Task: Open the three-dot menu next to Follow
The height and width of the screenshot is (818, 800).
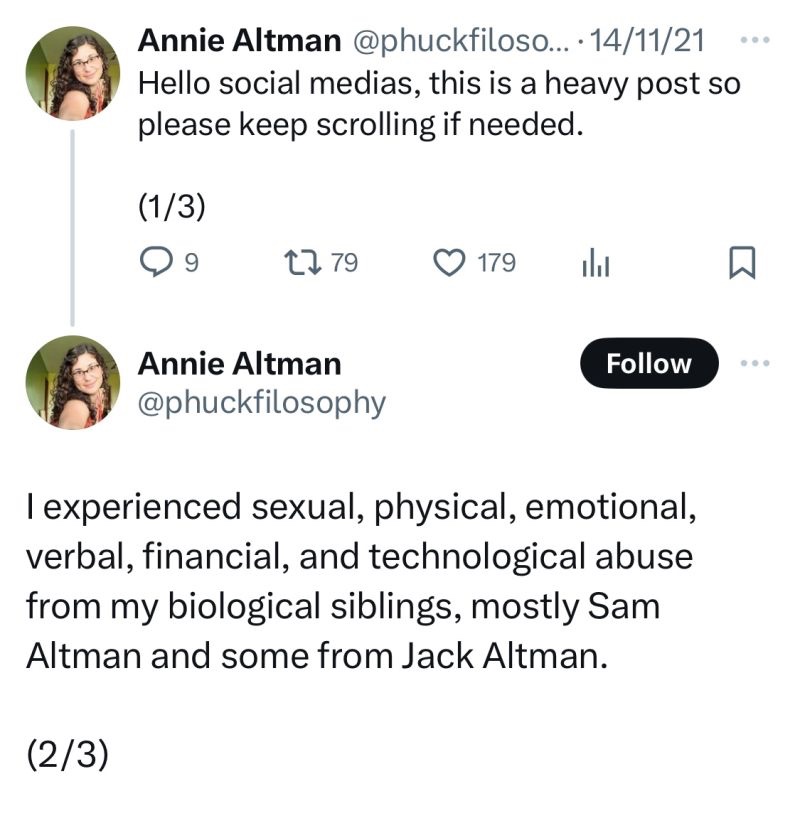Action: pos(757,363)
